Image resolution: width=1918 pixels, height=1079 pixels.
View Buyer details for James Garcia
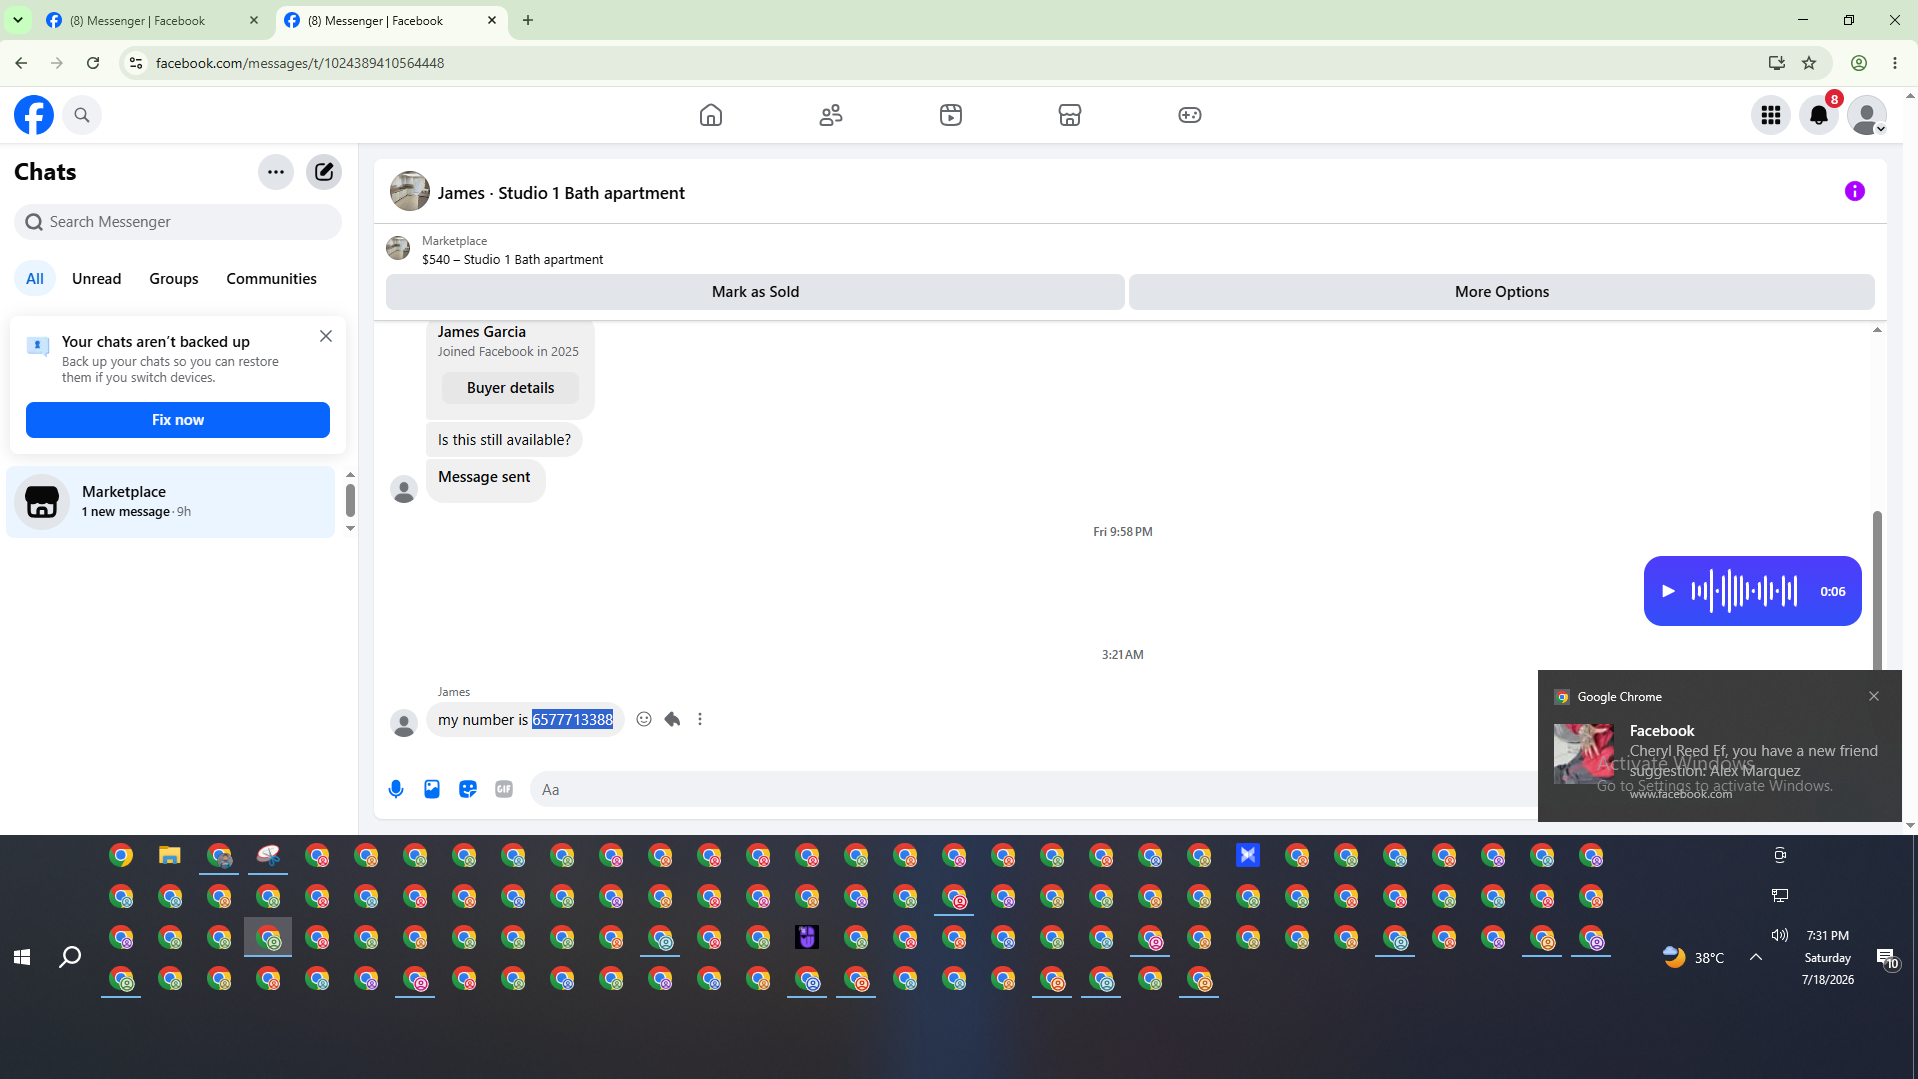510,388
